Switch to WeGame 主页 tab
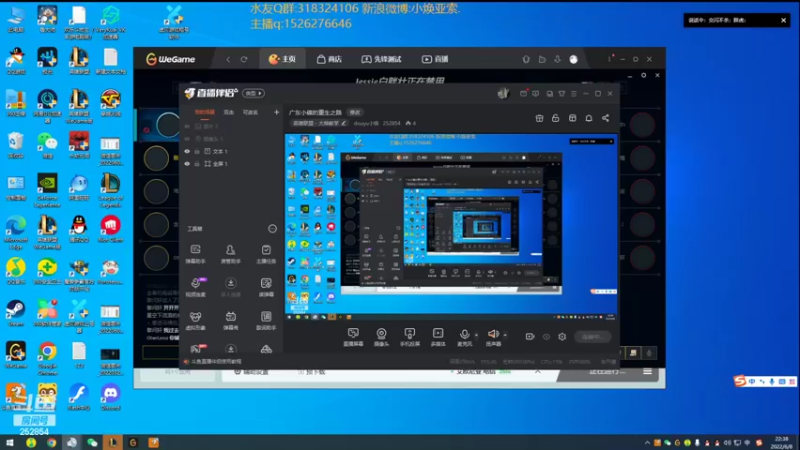This screenshot has width=800, height=450. tap(282, 59)
